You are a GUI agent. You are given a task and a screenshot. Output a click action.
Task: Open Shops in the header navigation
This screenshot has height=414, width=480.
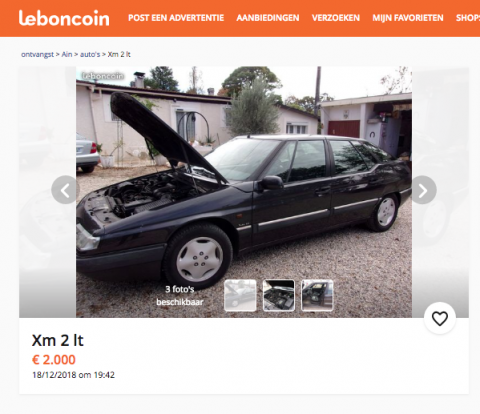[468, 18]
